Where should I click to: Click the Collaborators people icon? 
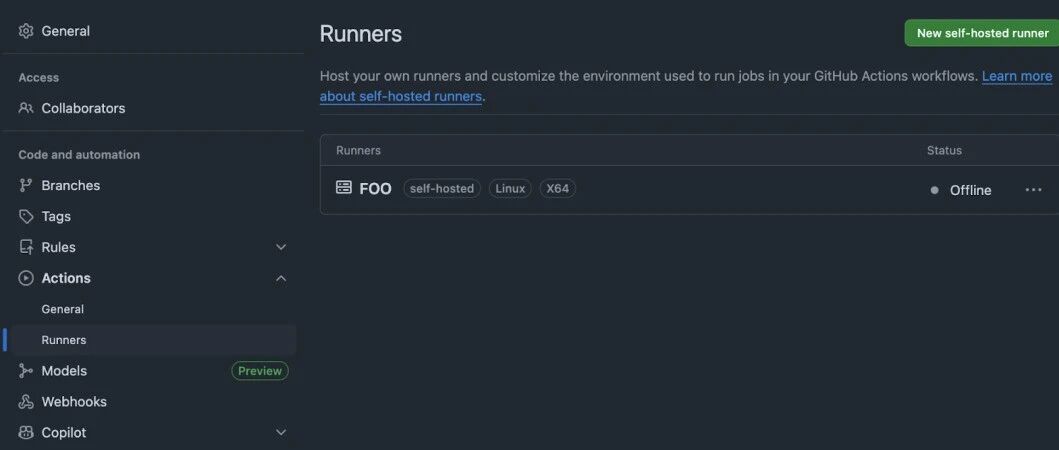coord(26,108)
